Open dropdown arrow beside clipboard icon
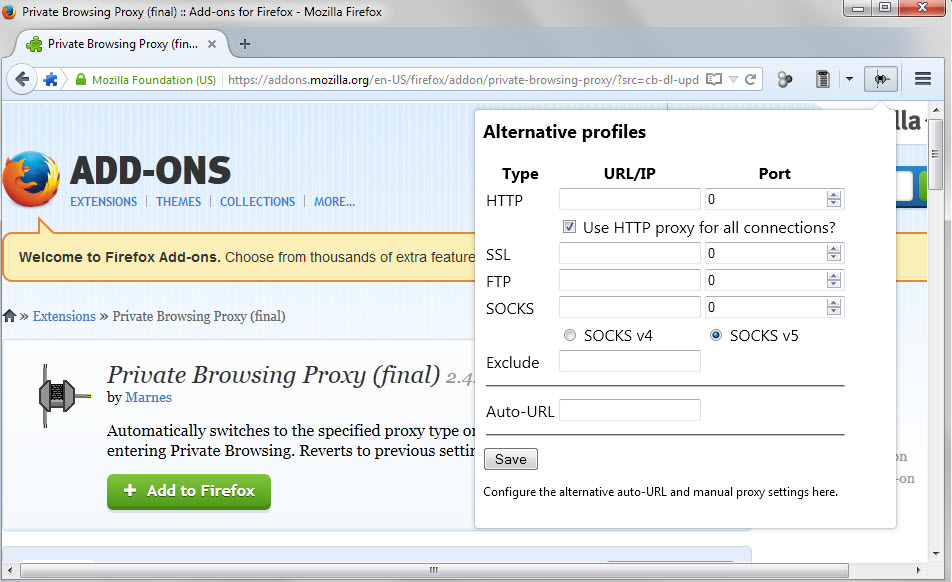 click(x=849, y=79)
